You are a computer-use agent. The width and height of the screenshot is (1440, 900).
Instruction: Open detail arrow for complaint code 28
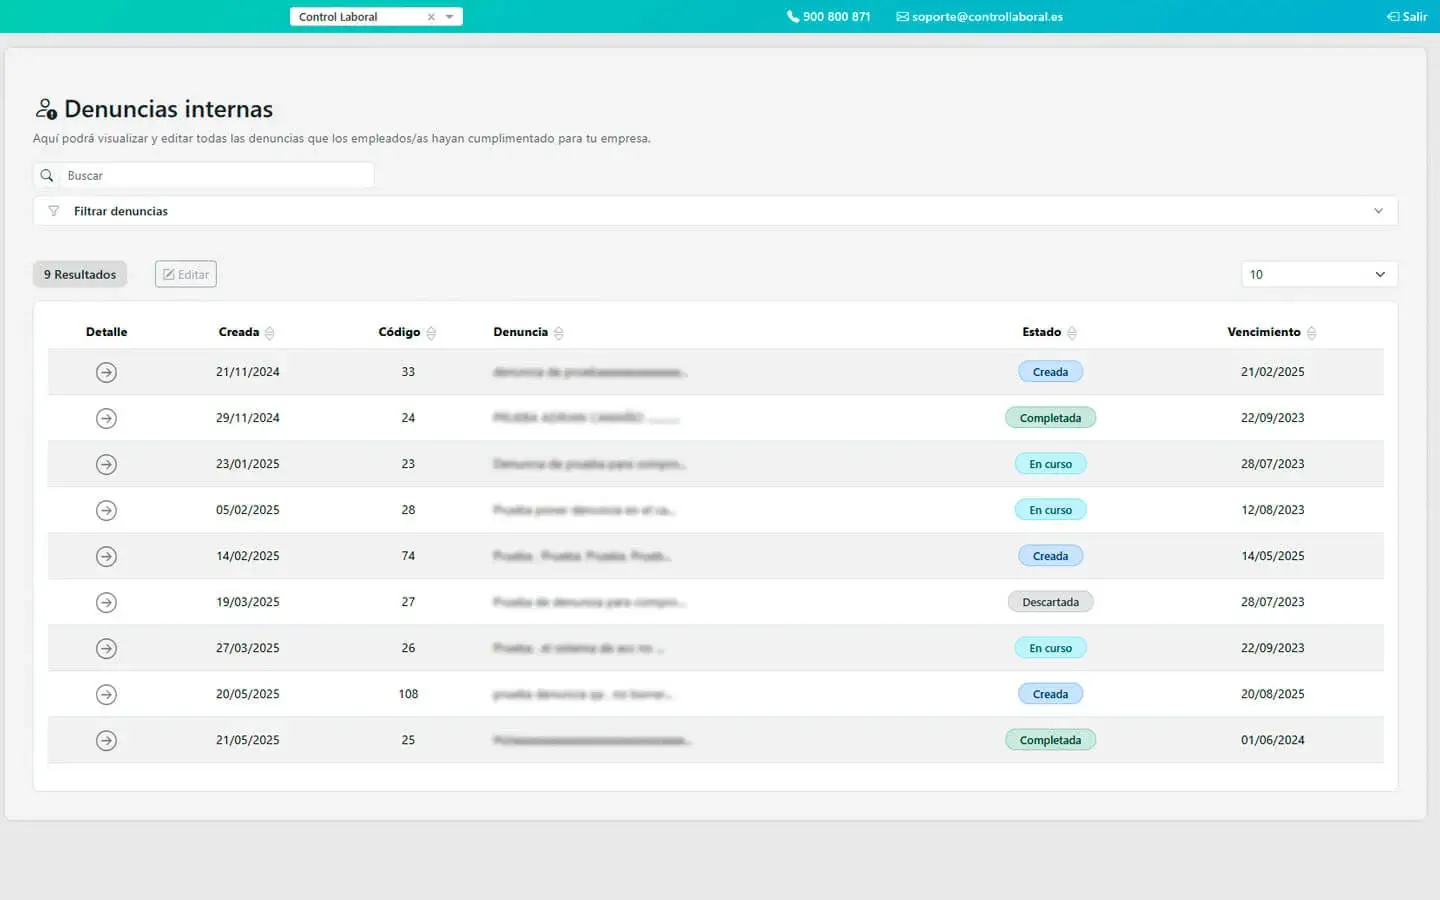[106, 510]
